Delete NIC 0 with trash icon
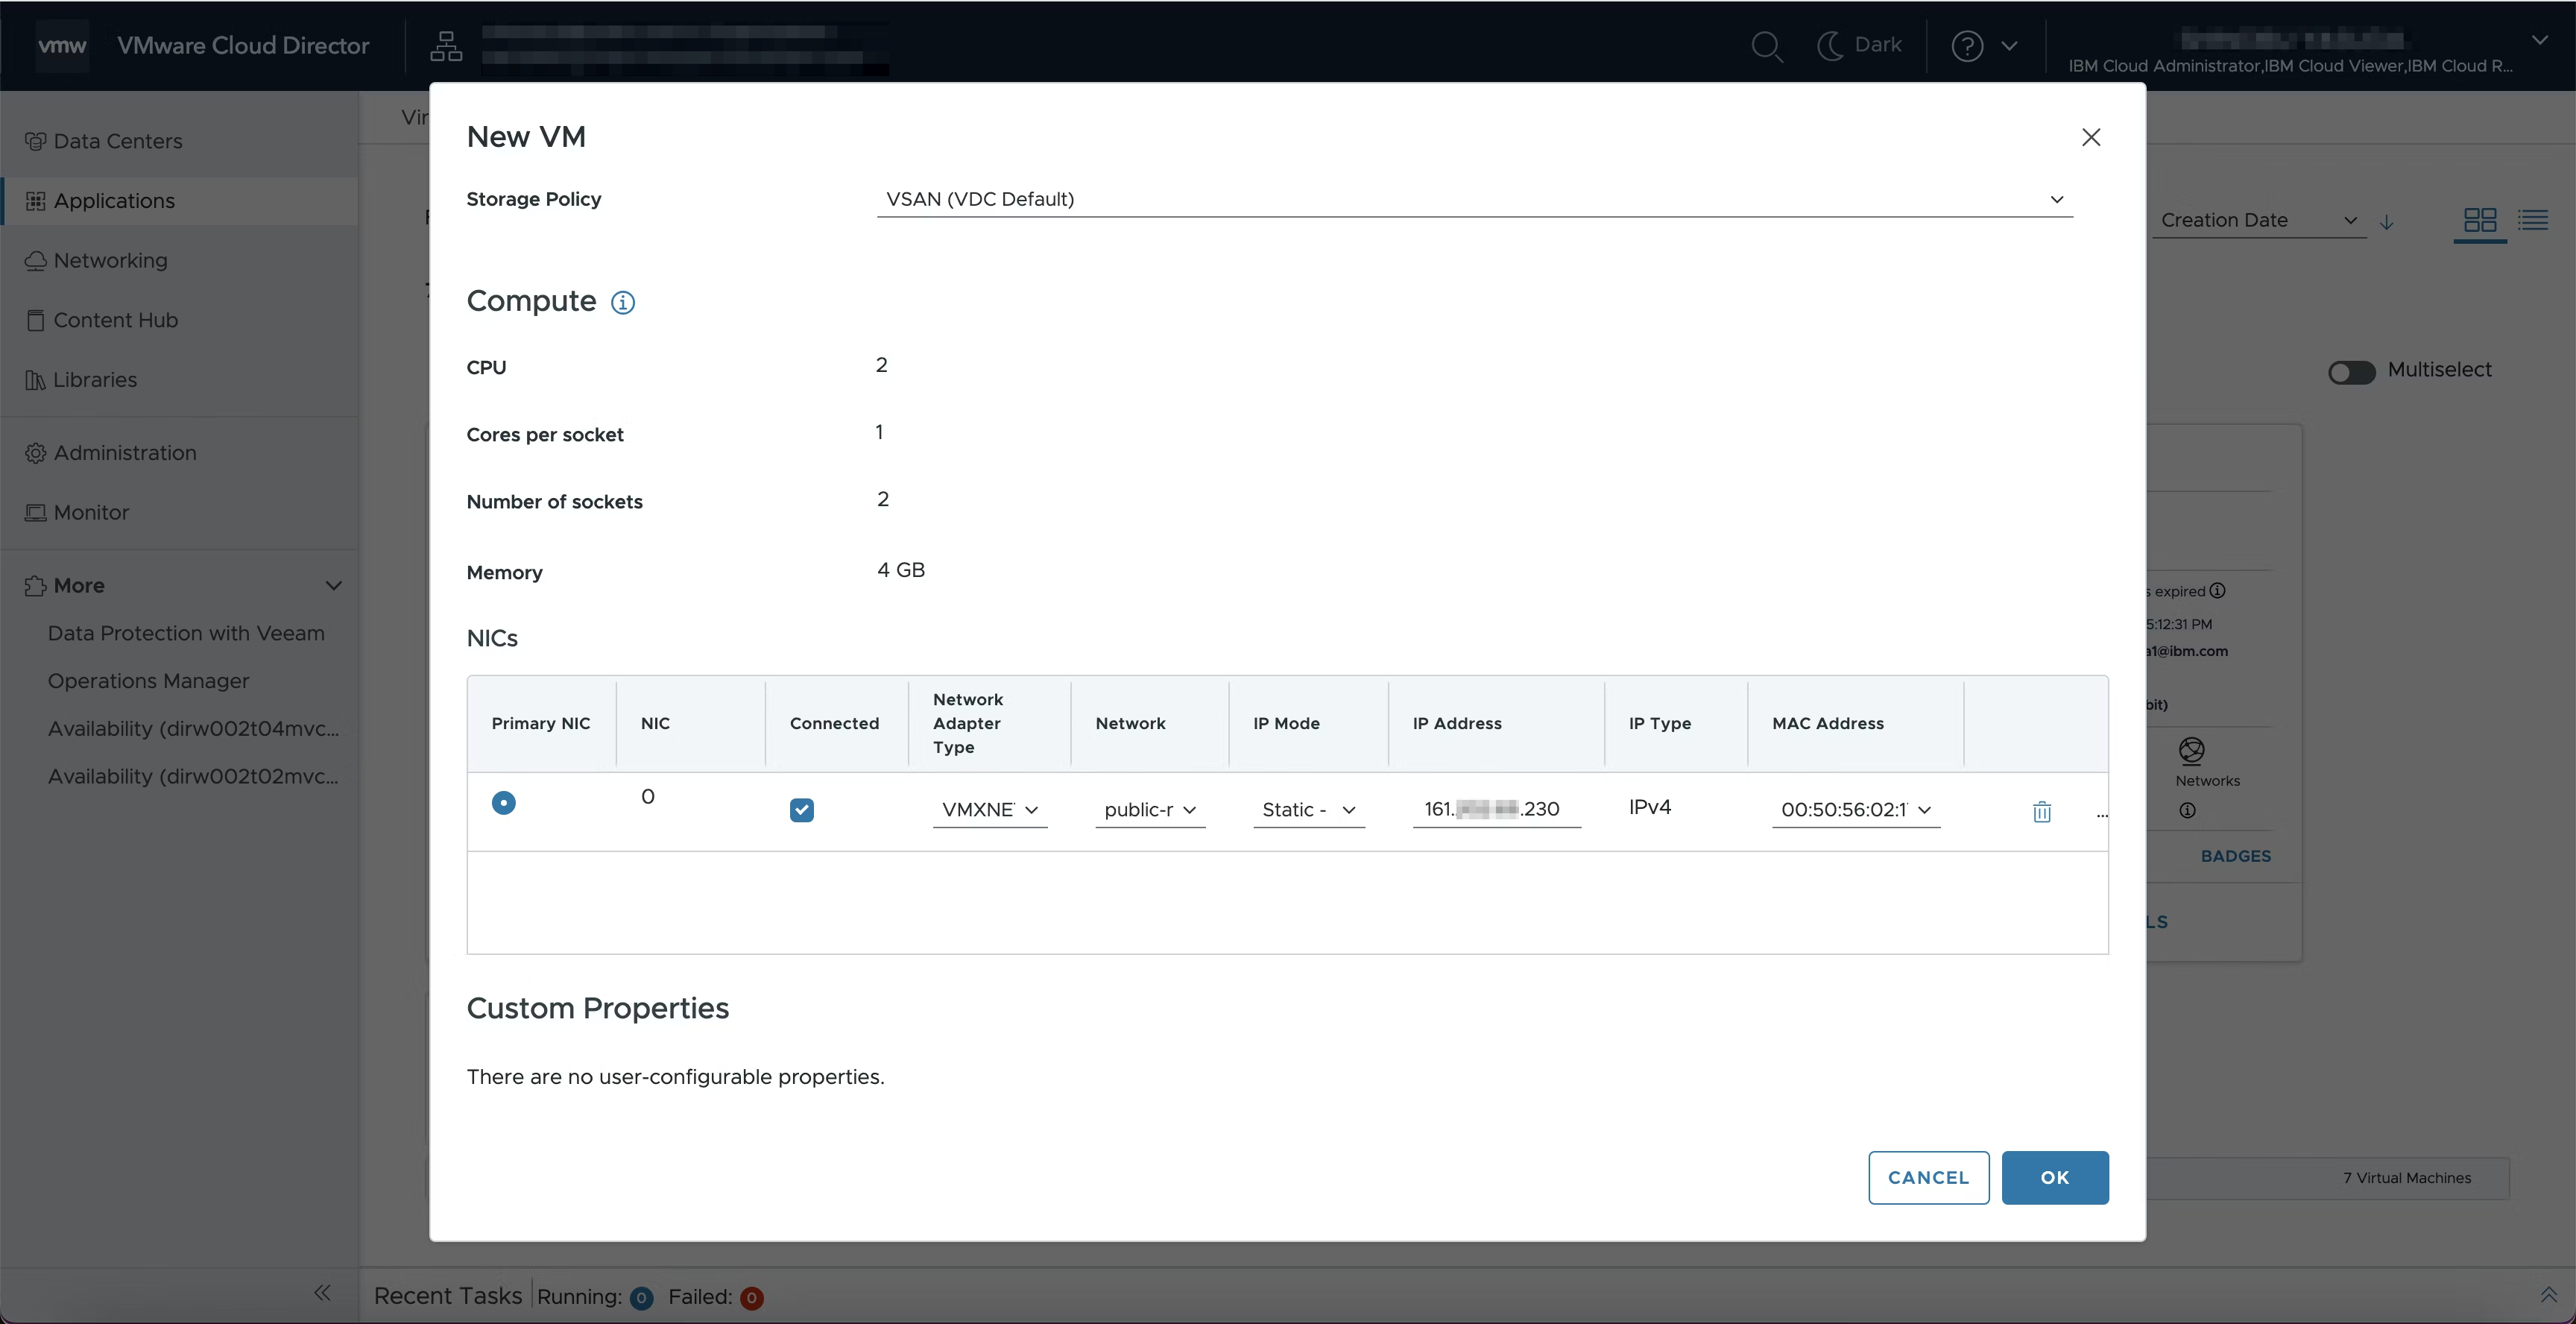The width and height of the screenshot is (2576, 1324). (2041, 811)
